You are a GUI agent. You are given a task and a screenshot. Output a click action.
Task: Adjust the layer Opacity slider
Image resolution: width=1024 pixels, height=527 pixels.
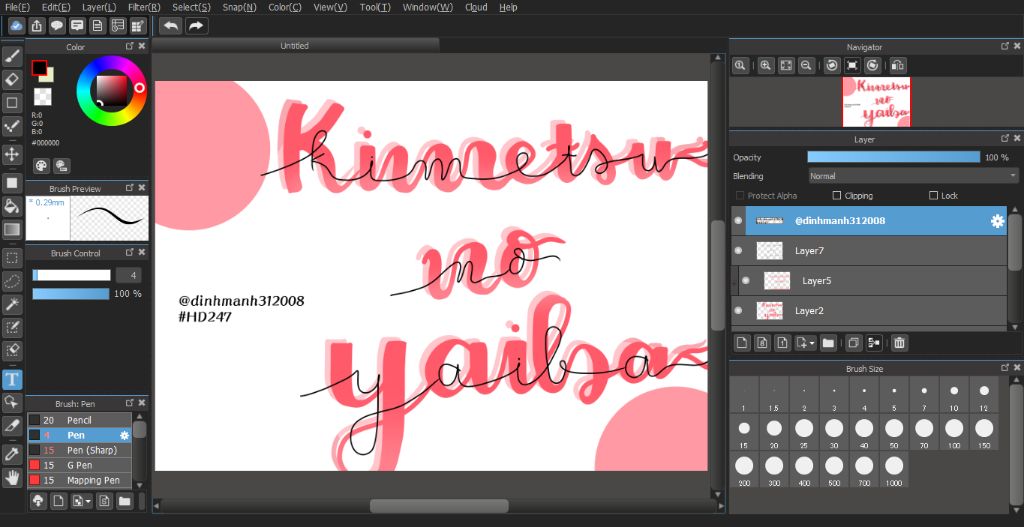[893, 157]
